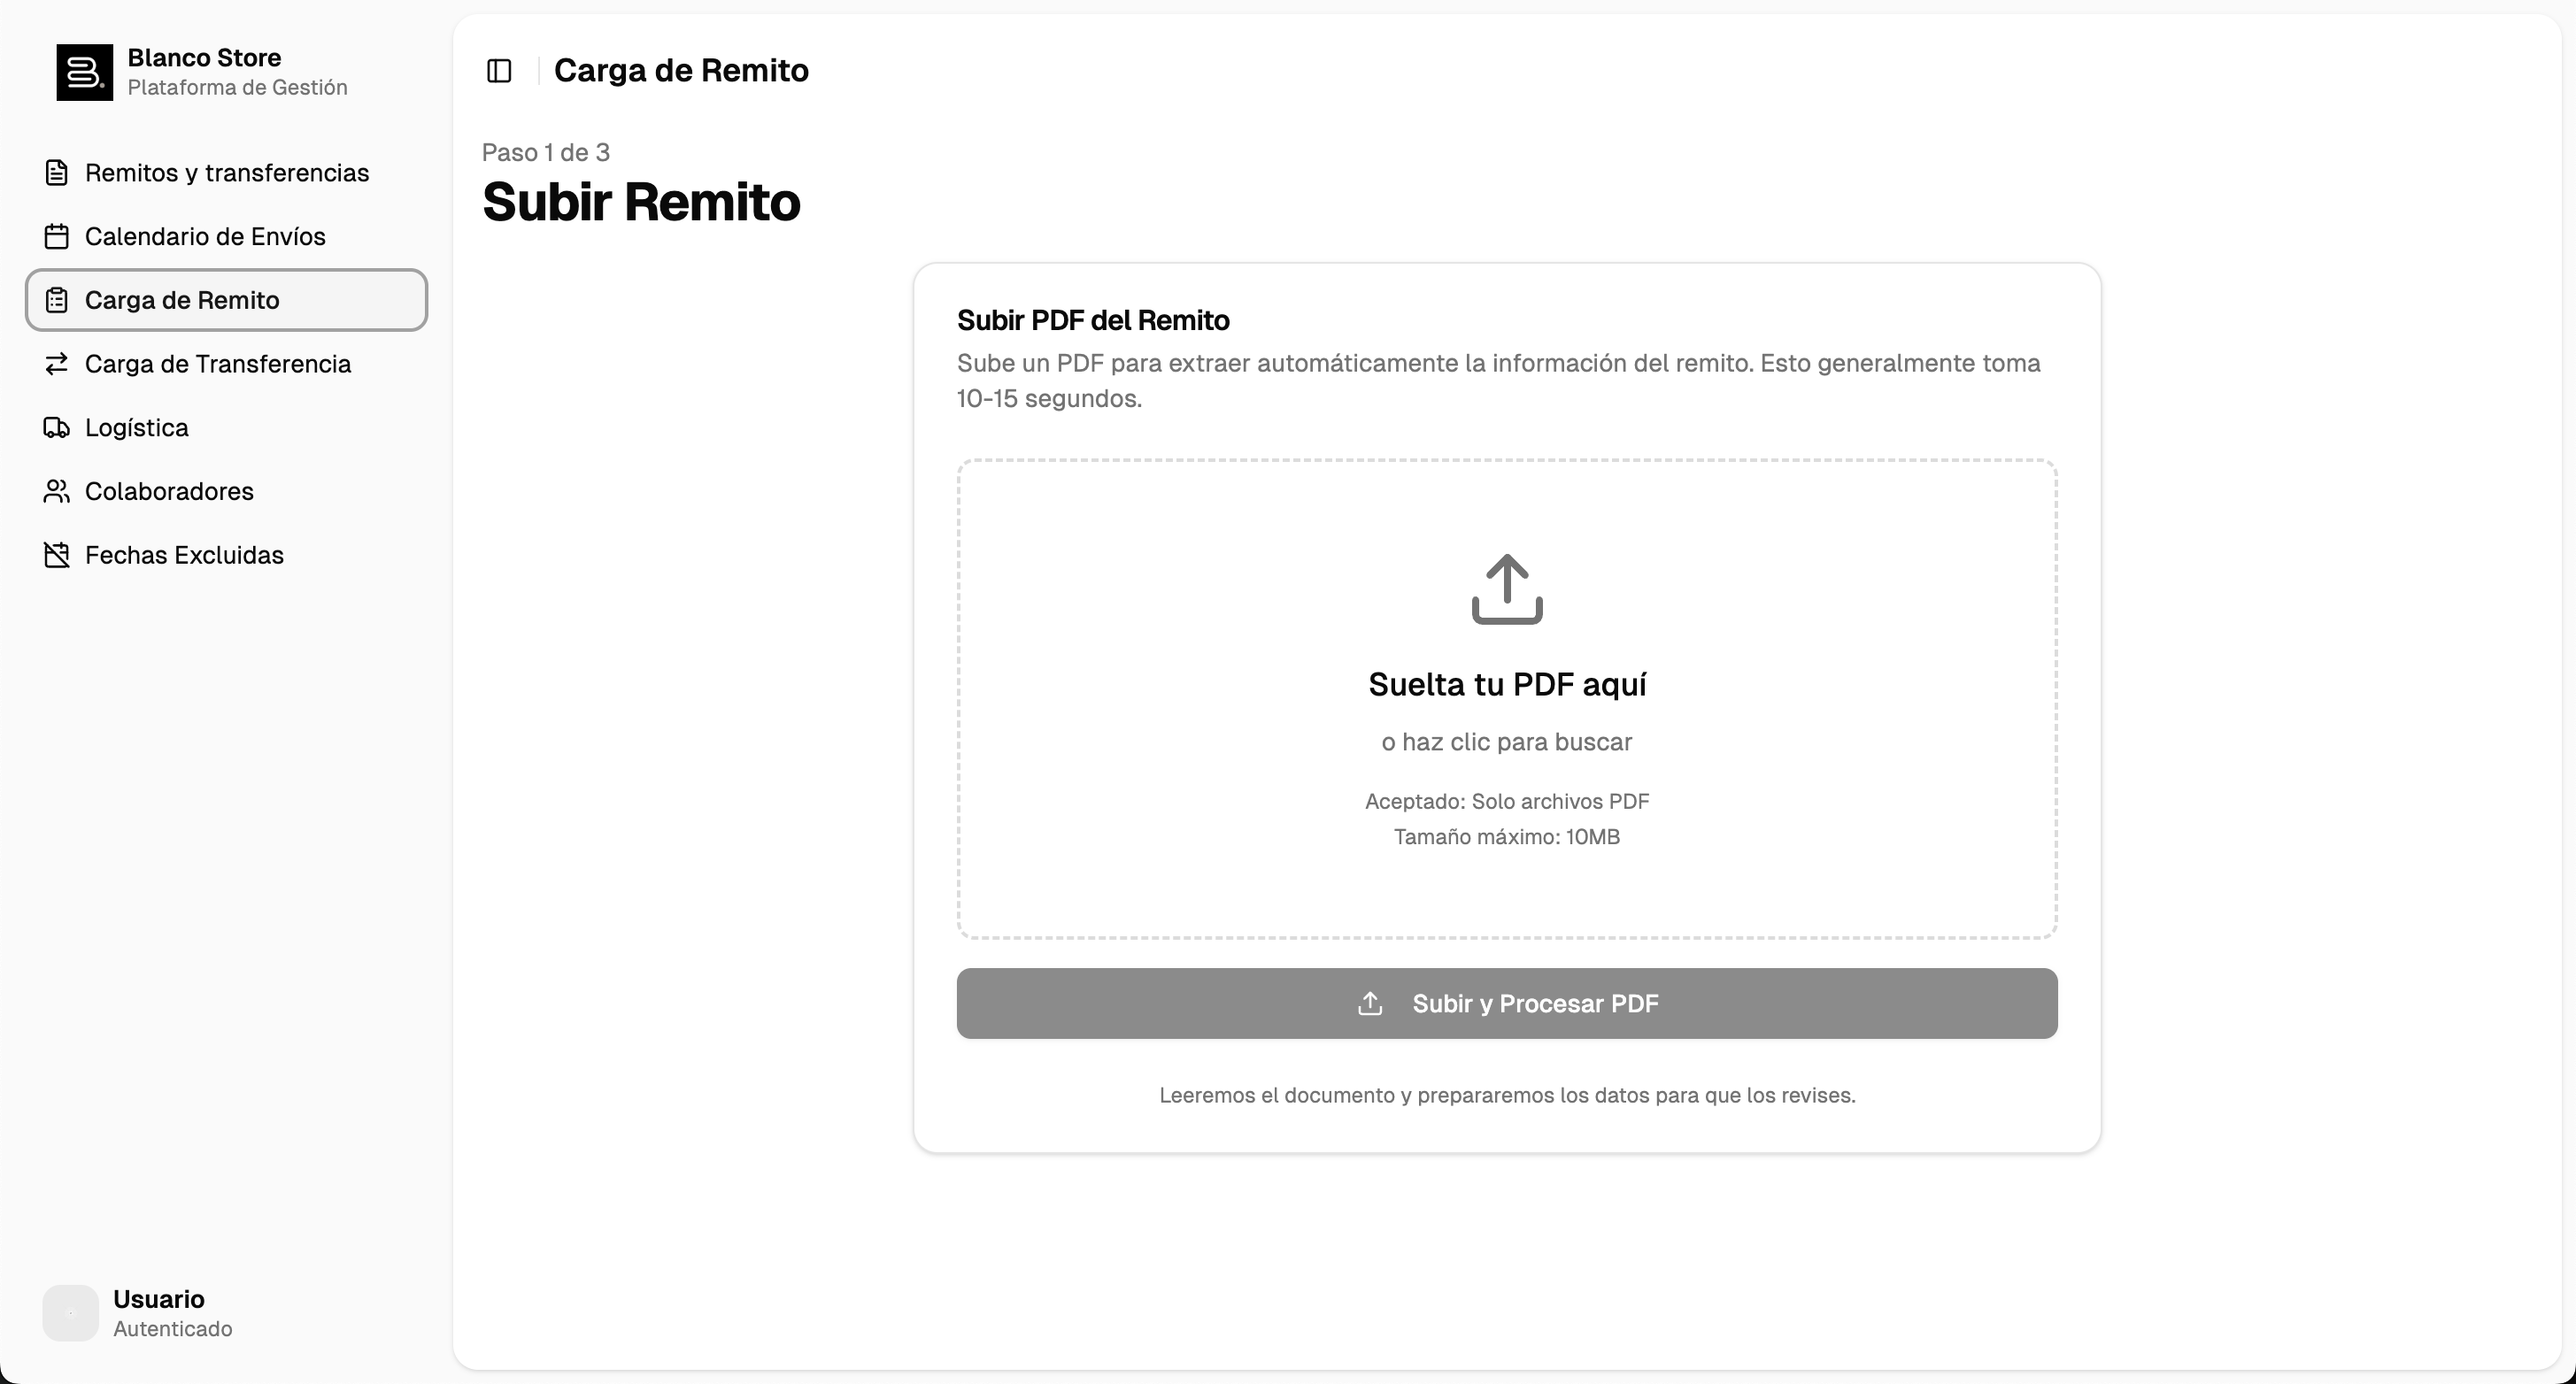Image resolution: width=2576 pixels, height=1384 pixels.
Task: Click 'o haz clic para buscar' text
Action: tap(1506, 742)
